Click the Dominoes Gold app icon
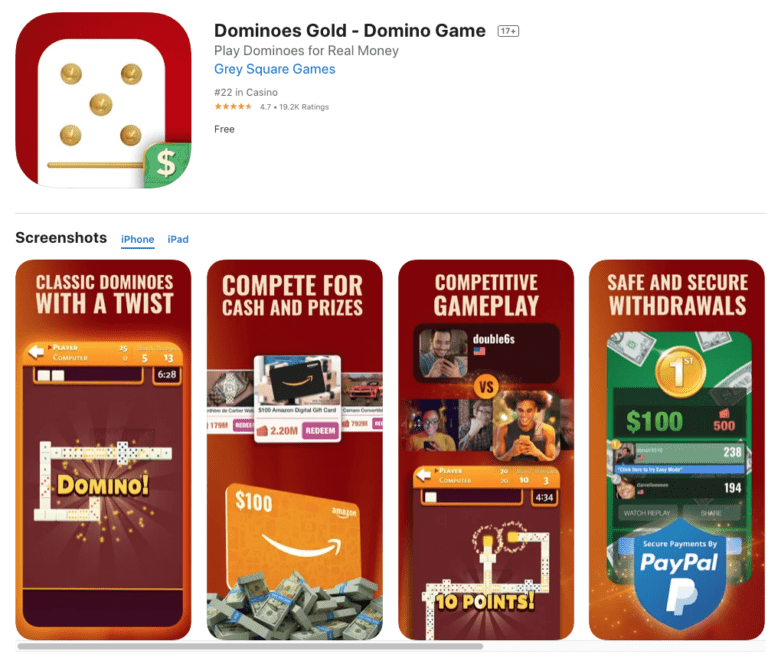Image resolution: width=768 pixels, height=664 pixels. 103,100
